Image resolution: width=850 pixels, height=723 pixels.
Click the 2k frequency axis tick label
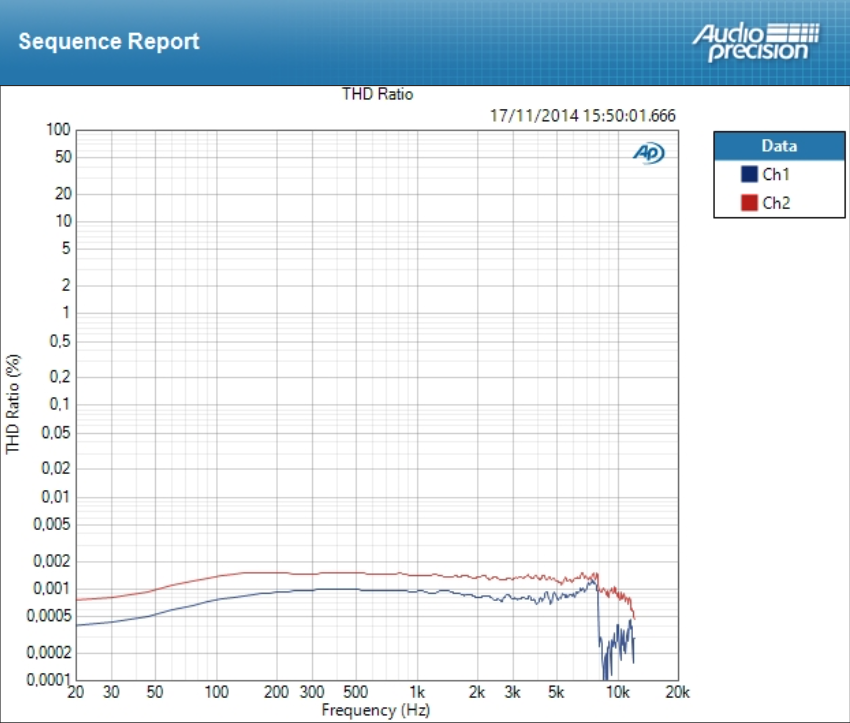coord(477,692)
